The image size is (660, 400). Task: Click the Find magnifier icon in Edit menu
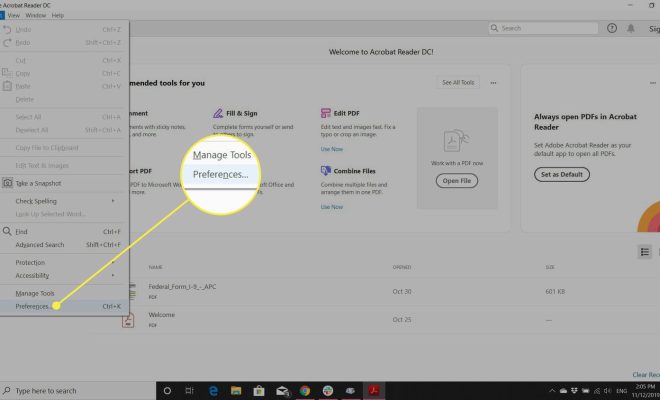point(7,231)
